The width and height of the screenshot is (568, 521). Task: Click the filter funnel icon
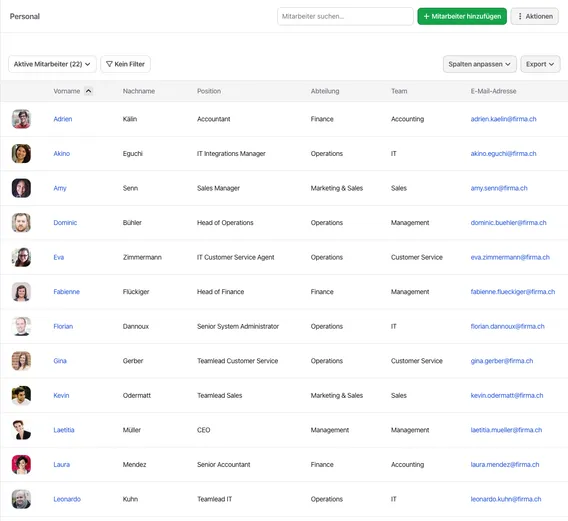coord(109,64)
